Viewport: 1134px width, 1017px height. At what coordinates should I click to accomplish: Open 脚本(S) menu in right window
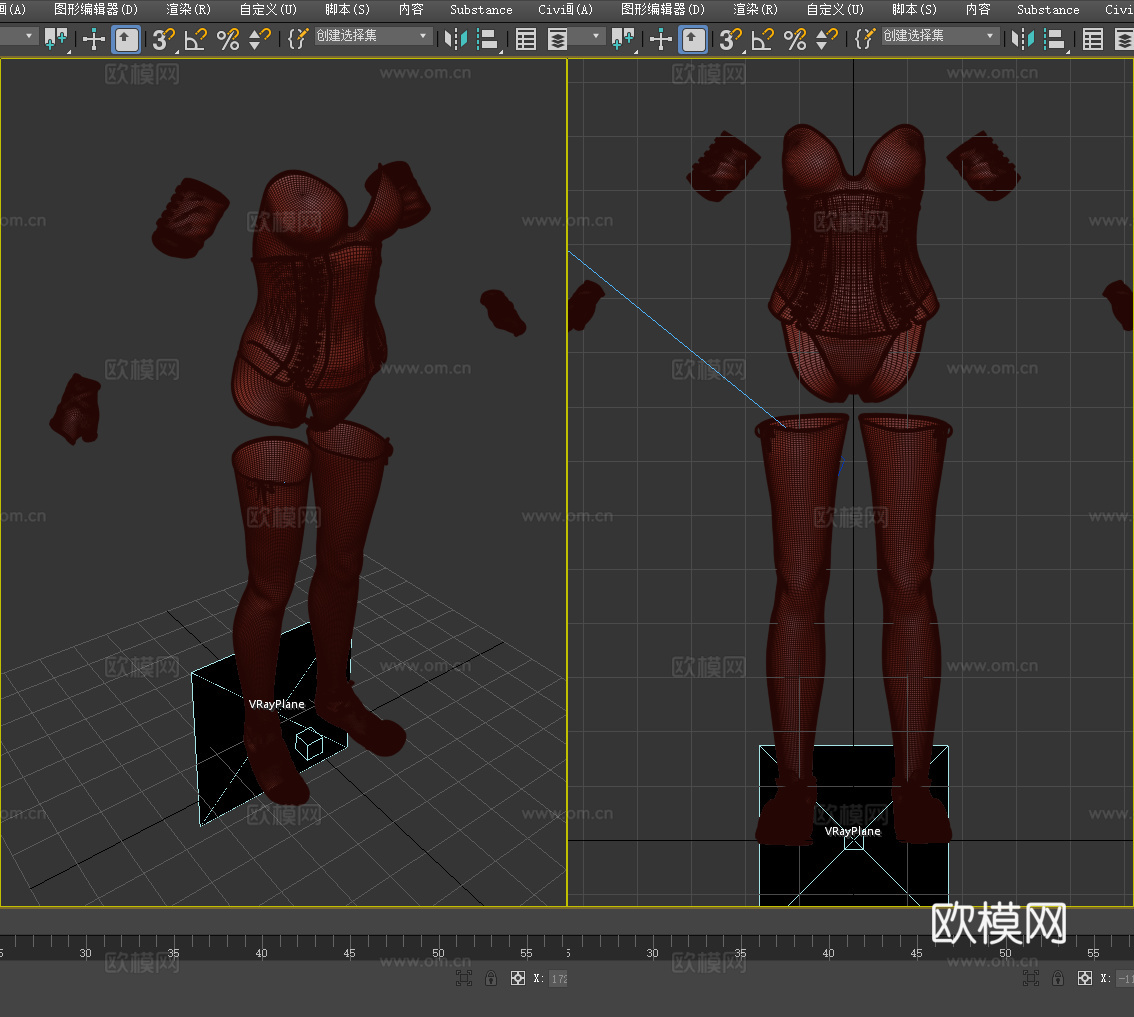pyautogui.click(x=914, y=9)
